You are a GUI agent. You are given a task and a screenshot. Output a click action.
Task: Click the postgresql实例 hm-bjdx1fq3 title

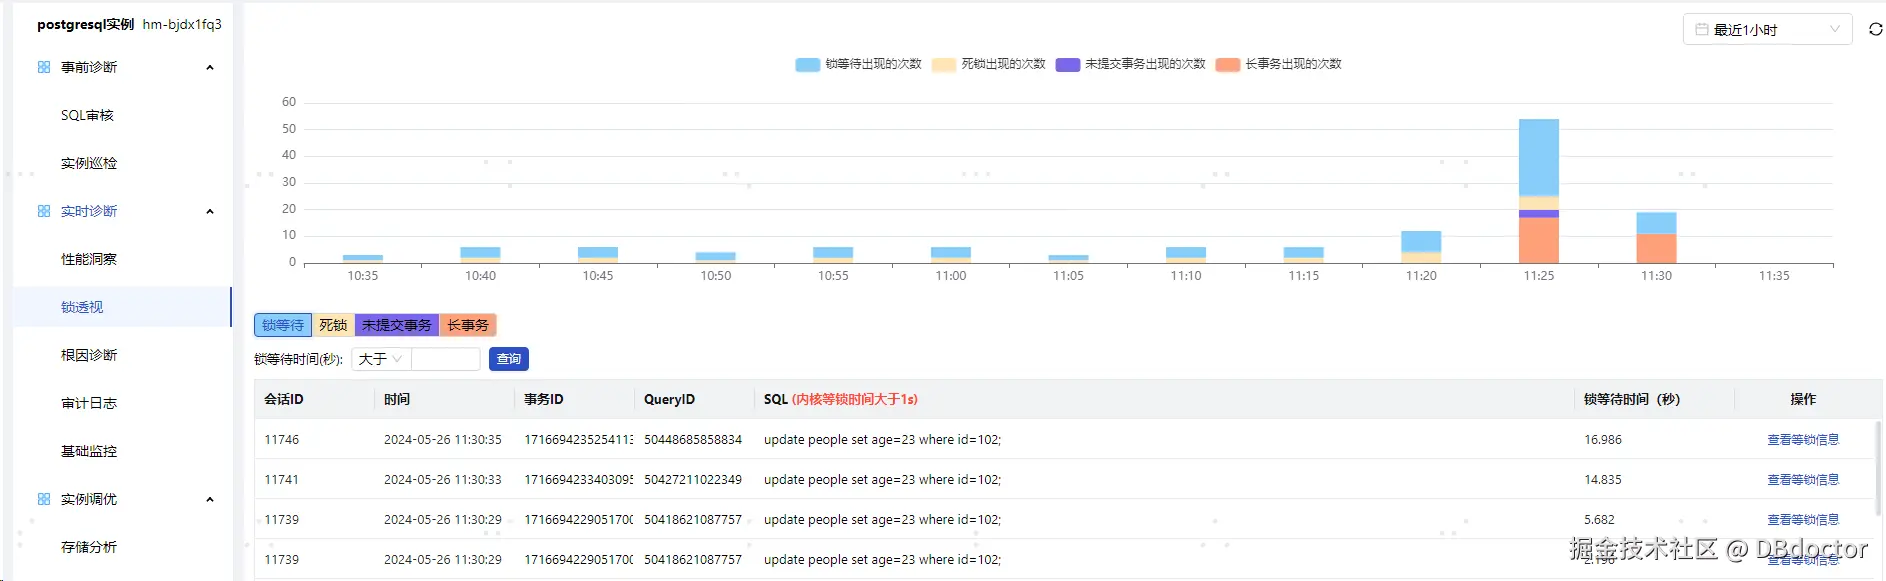tap(130, 24)
